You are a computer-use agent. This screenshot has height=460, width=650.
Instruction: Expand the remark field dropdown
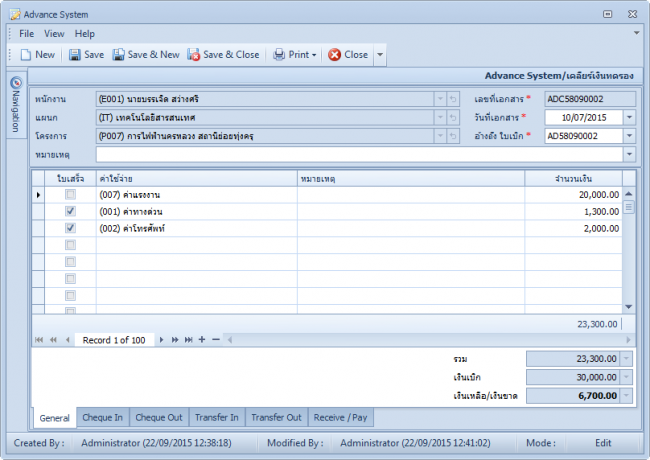[x=629, y=155]
